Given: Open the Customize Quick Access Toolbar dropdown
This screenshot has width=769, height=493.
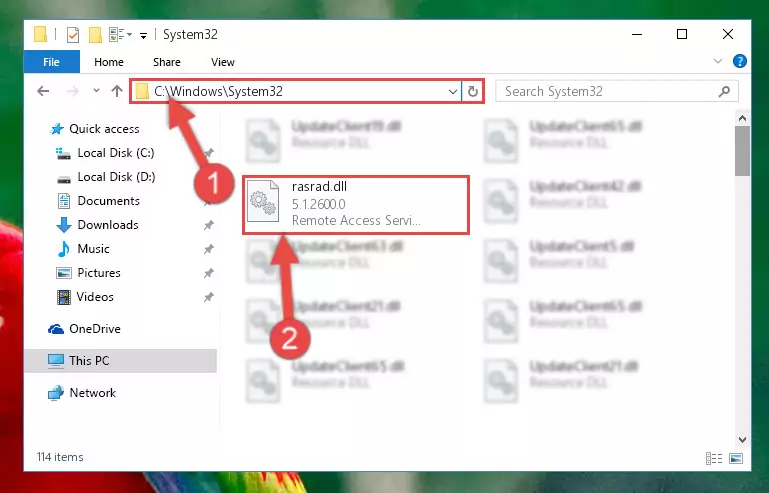Looking at the screenshot, I should tap(143, 35).
